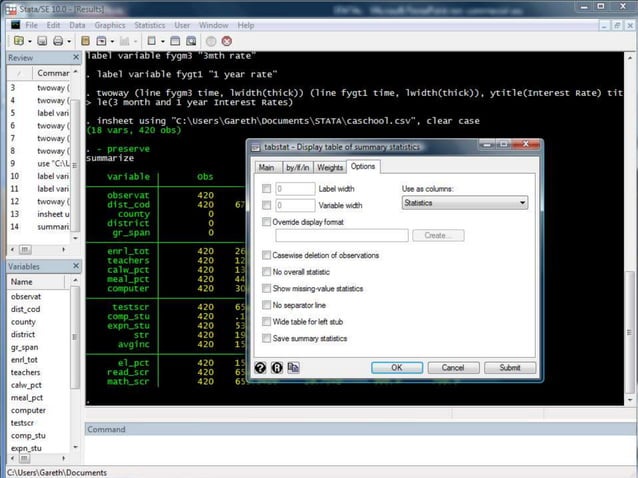Expand the dropdown arrow beside the Open icon
The image size is (638, 478).
30,41
